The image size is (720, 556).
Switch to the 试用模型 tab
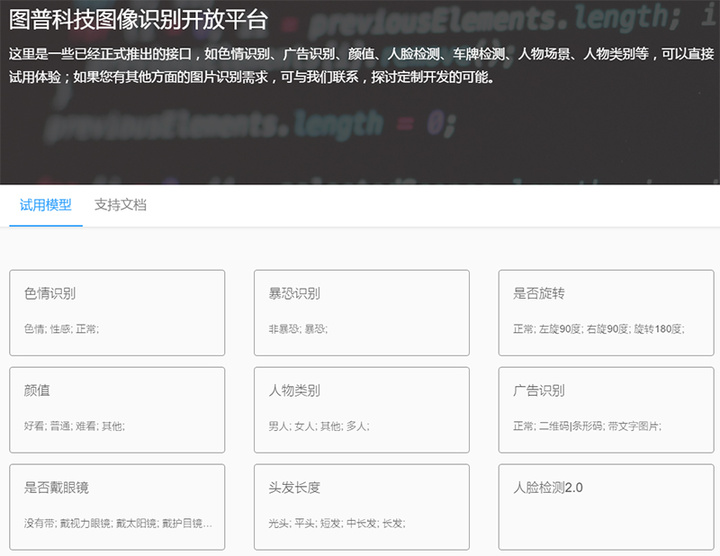tap(46, 205)
